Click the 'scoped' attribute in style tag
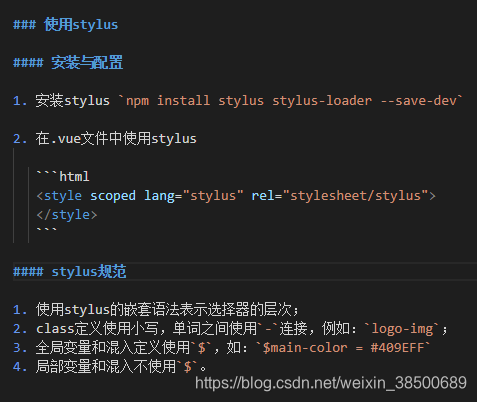The height and width of the screenshot is (402, 477). (113, 196)
